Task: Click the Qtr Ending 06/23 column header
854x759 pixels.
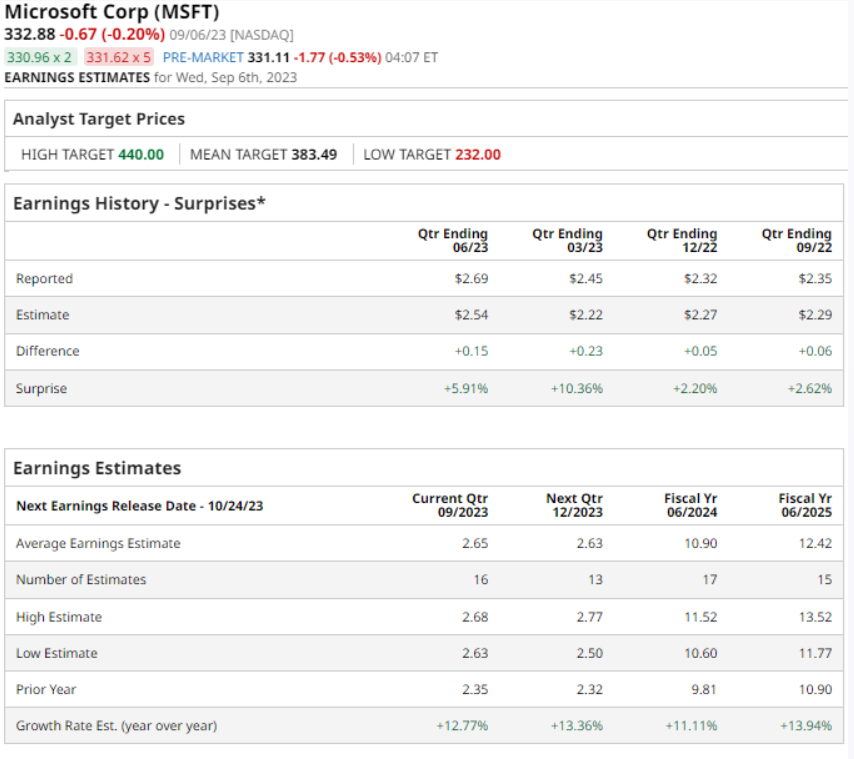Action: [453, 240]
